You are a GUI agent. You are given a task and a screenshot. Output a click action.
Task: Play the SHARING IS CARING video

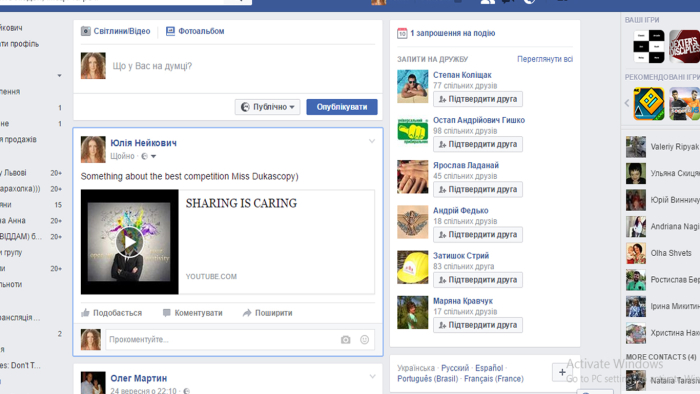click(x=129, y=242)
